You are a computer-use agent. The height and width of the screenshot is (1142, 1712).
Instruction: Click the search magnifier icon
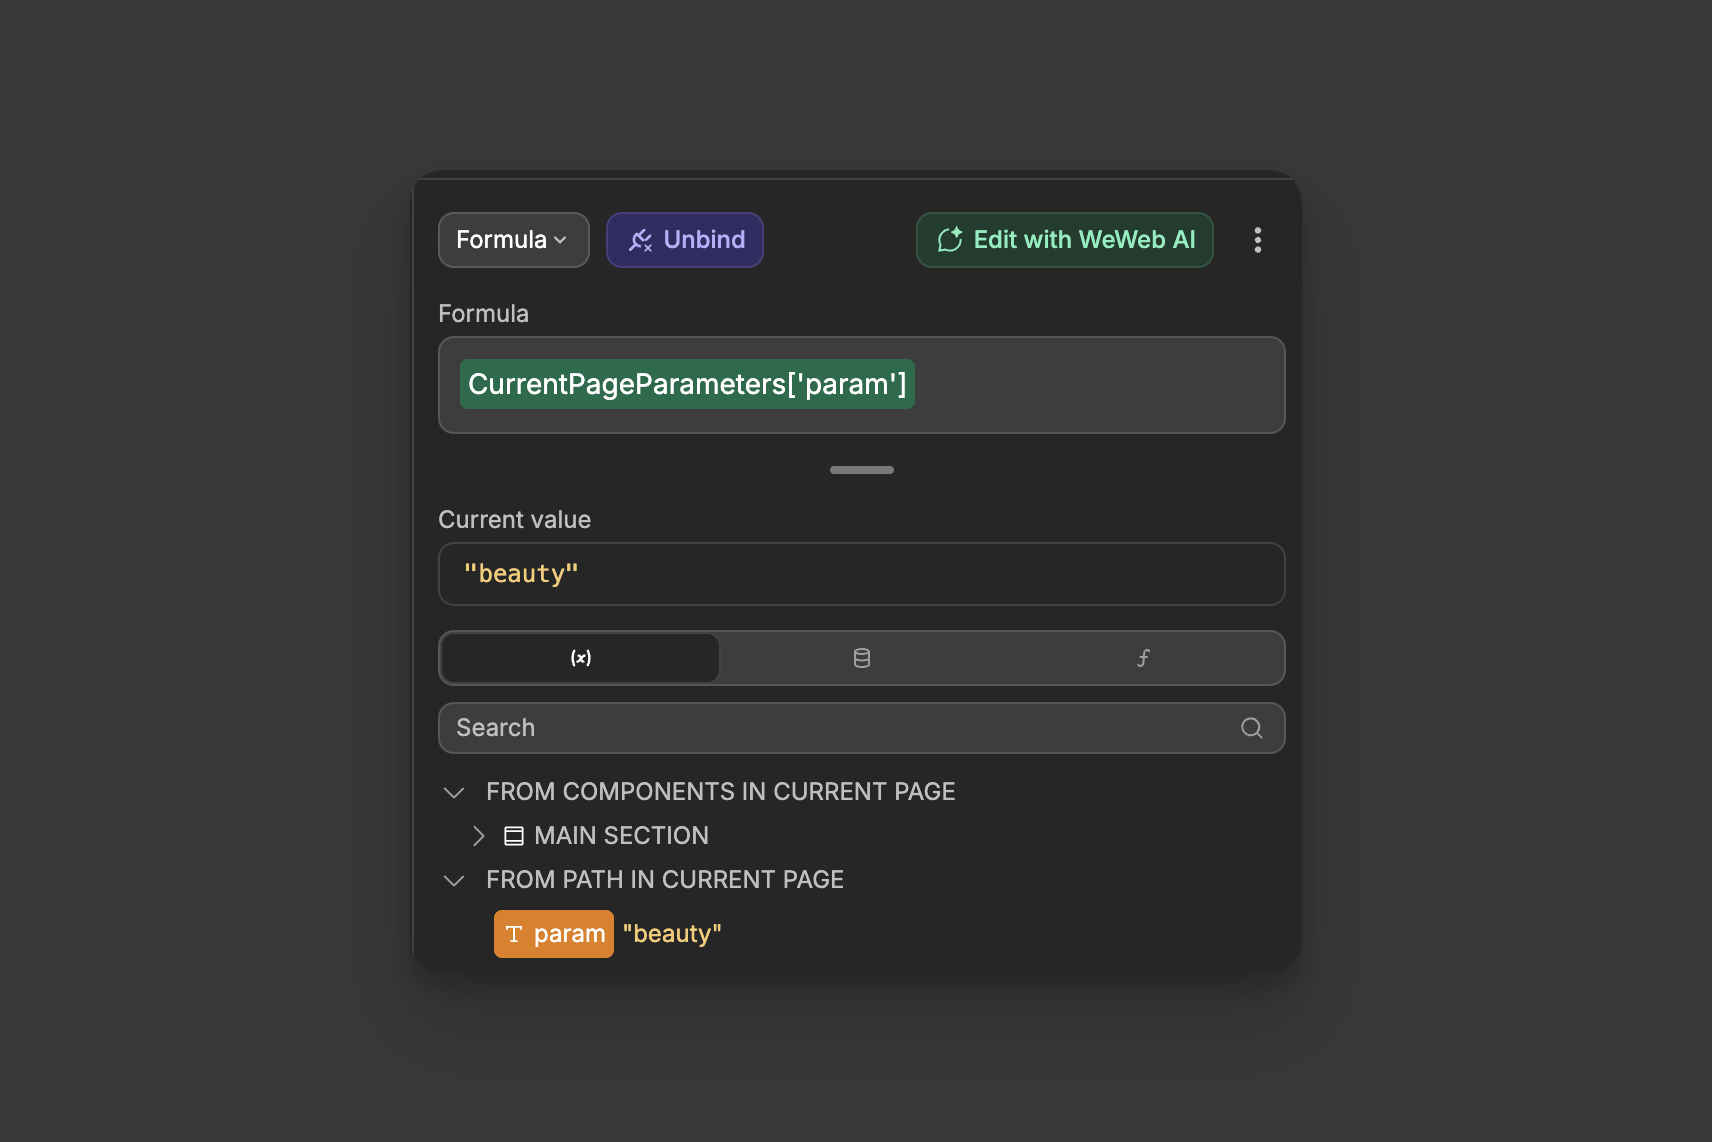[1252, 728]
